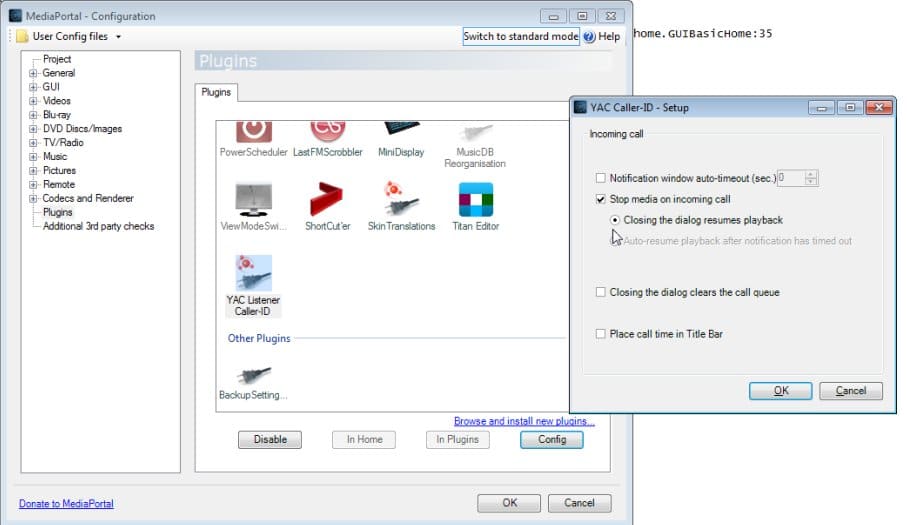This screenshot has height=525, width=907.
Task: Click the In Plugins button
Action: click(458, 439)
